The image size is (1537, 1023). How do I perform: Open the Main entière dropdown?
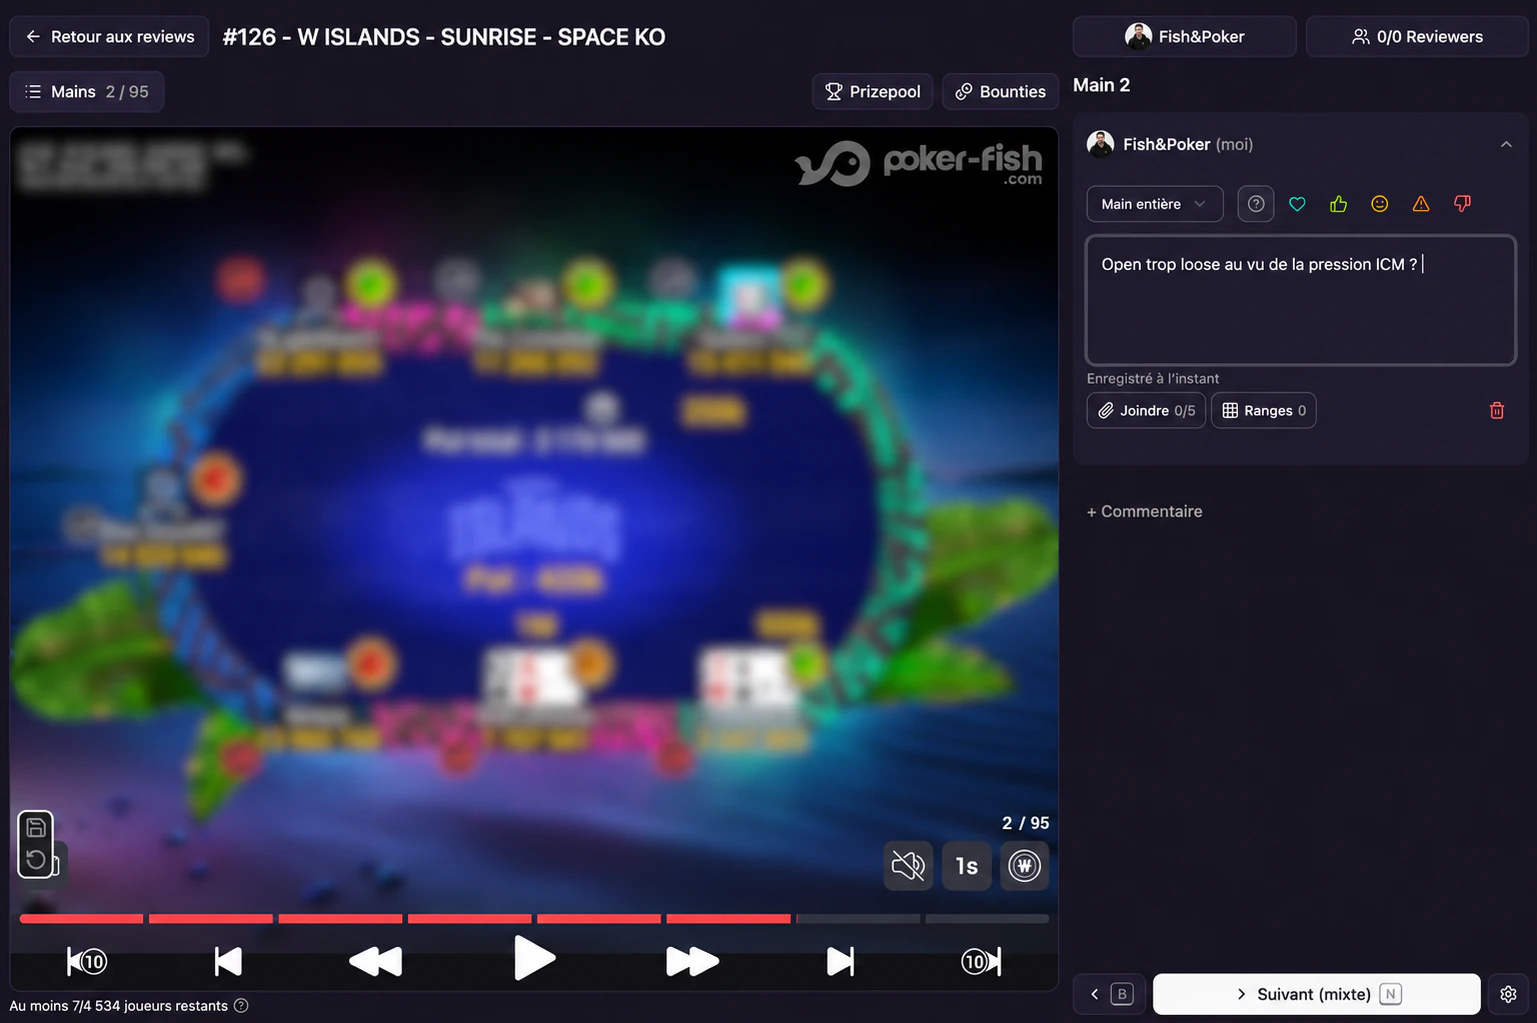point(1155,204)
